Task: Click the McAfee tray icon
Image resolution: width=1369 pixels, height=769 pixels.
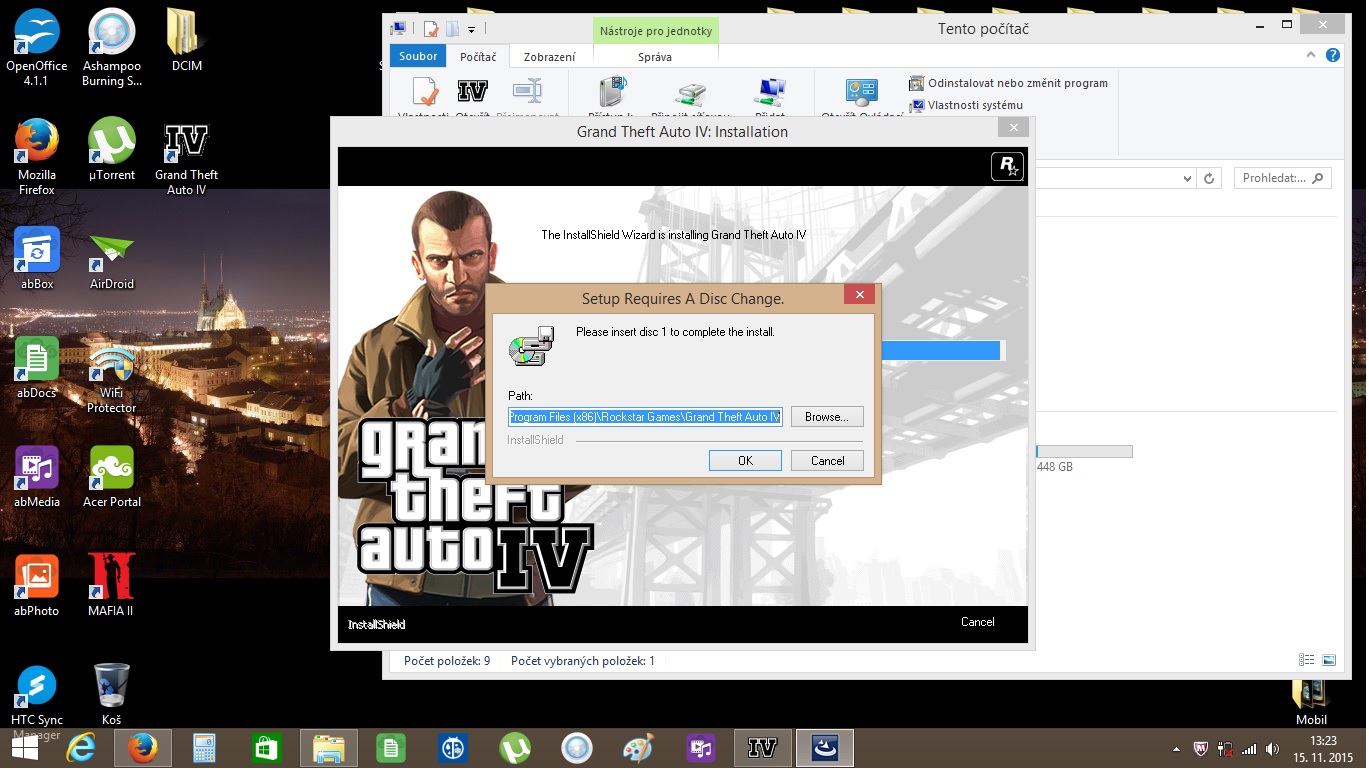Action: pos(1200,748)
